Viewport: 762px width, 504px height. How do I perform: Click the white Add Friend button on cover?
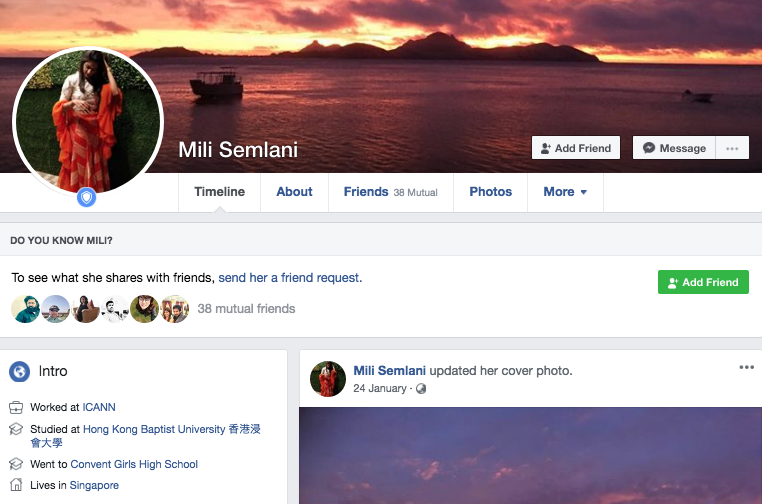576,148
